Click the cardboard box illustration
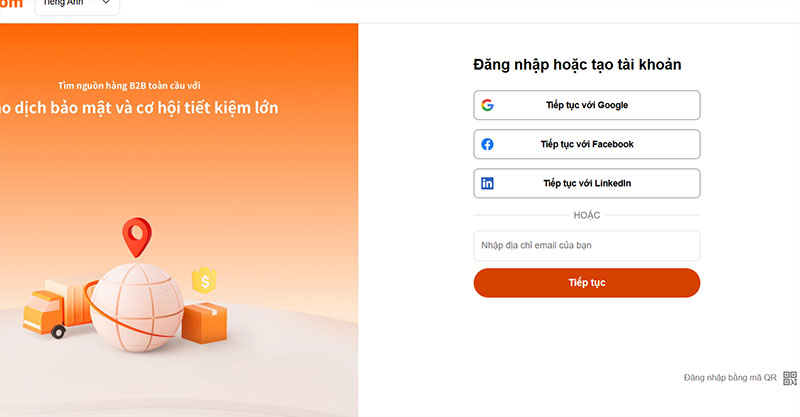 pyautogui.click(x=205, y=320)
